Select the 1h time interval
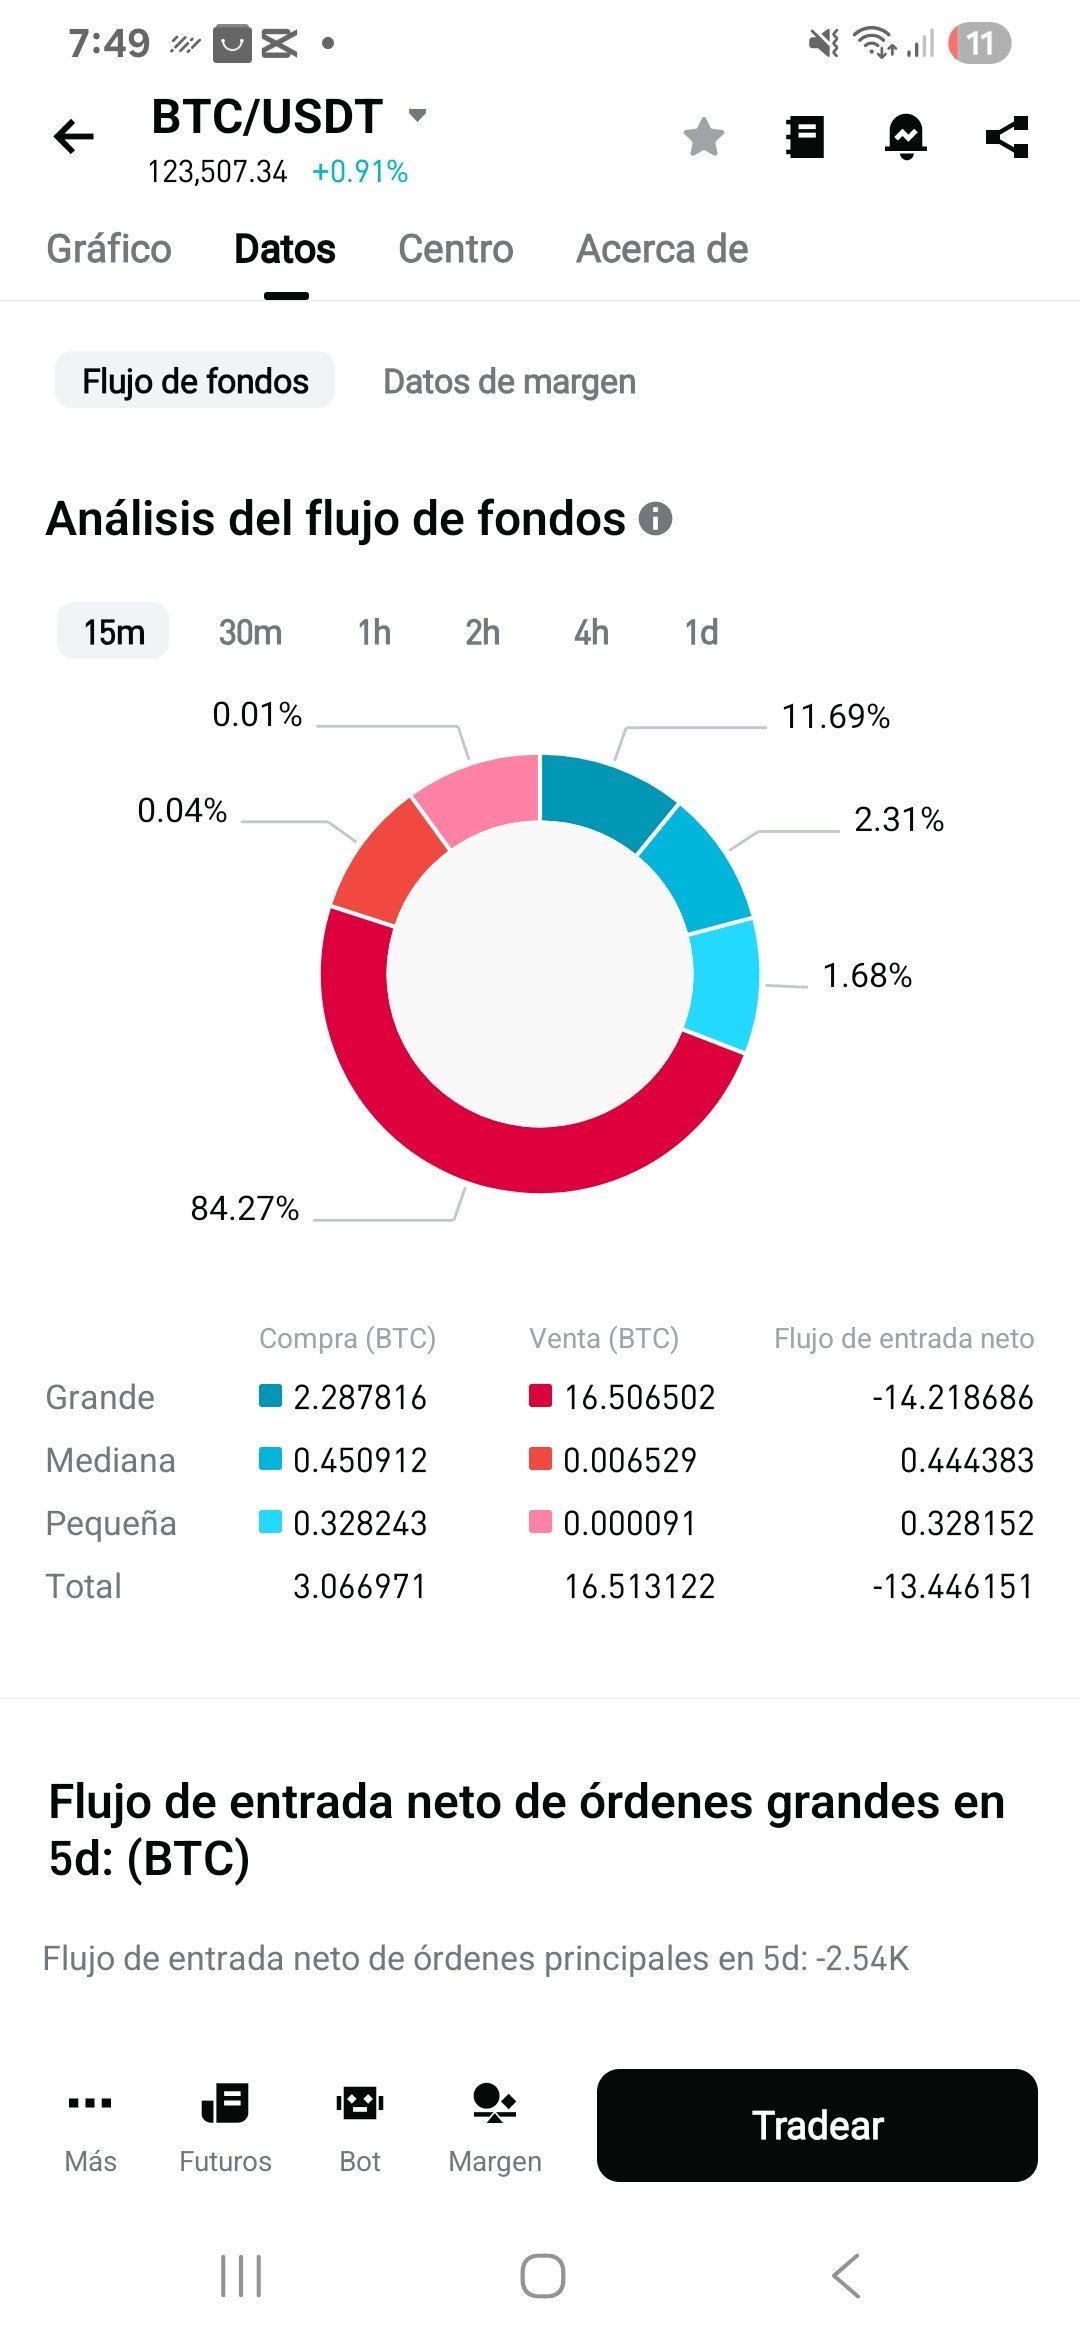The height and width of the screenshot is (2340, 1080). [374, 632]
